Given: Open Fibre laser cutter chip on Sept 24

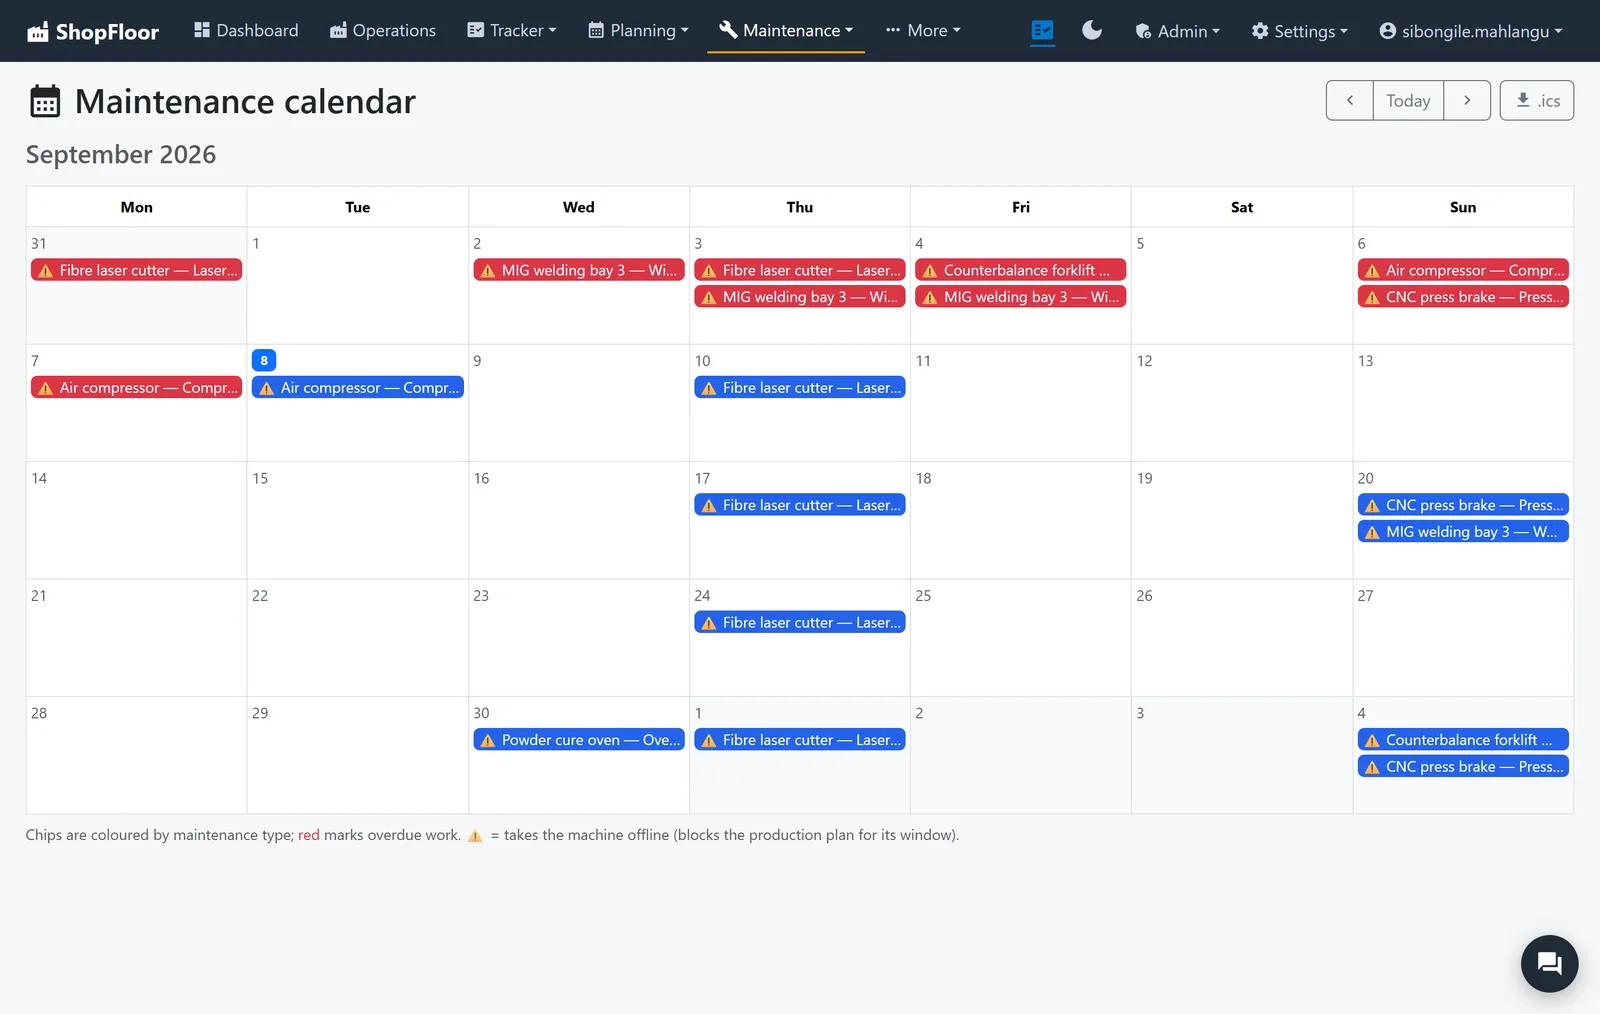Looking at the screenshot, I should [800, 623].
